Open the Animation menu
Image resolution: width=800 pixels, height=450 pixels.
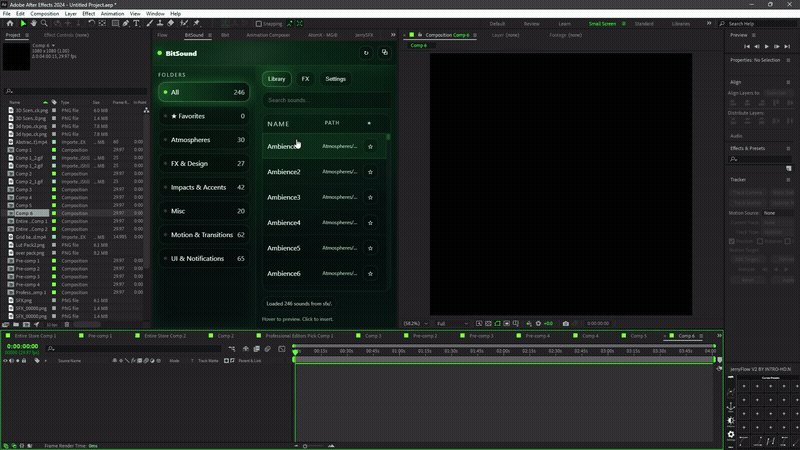pyautogui.click(x=112, y=14)
